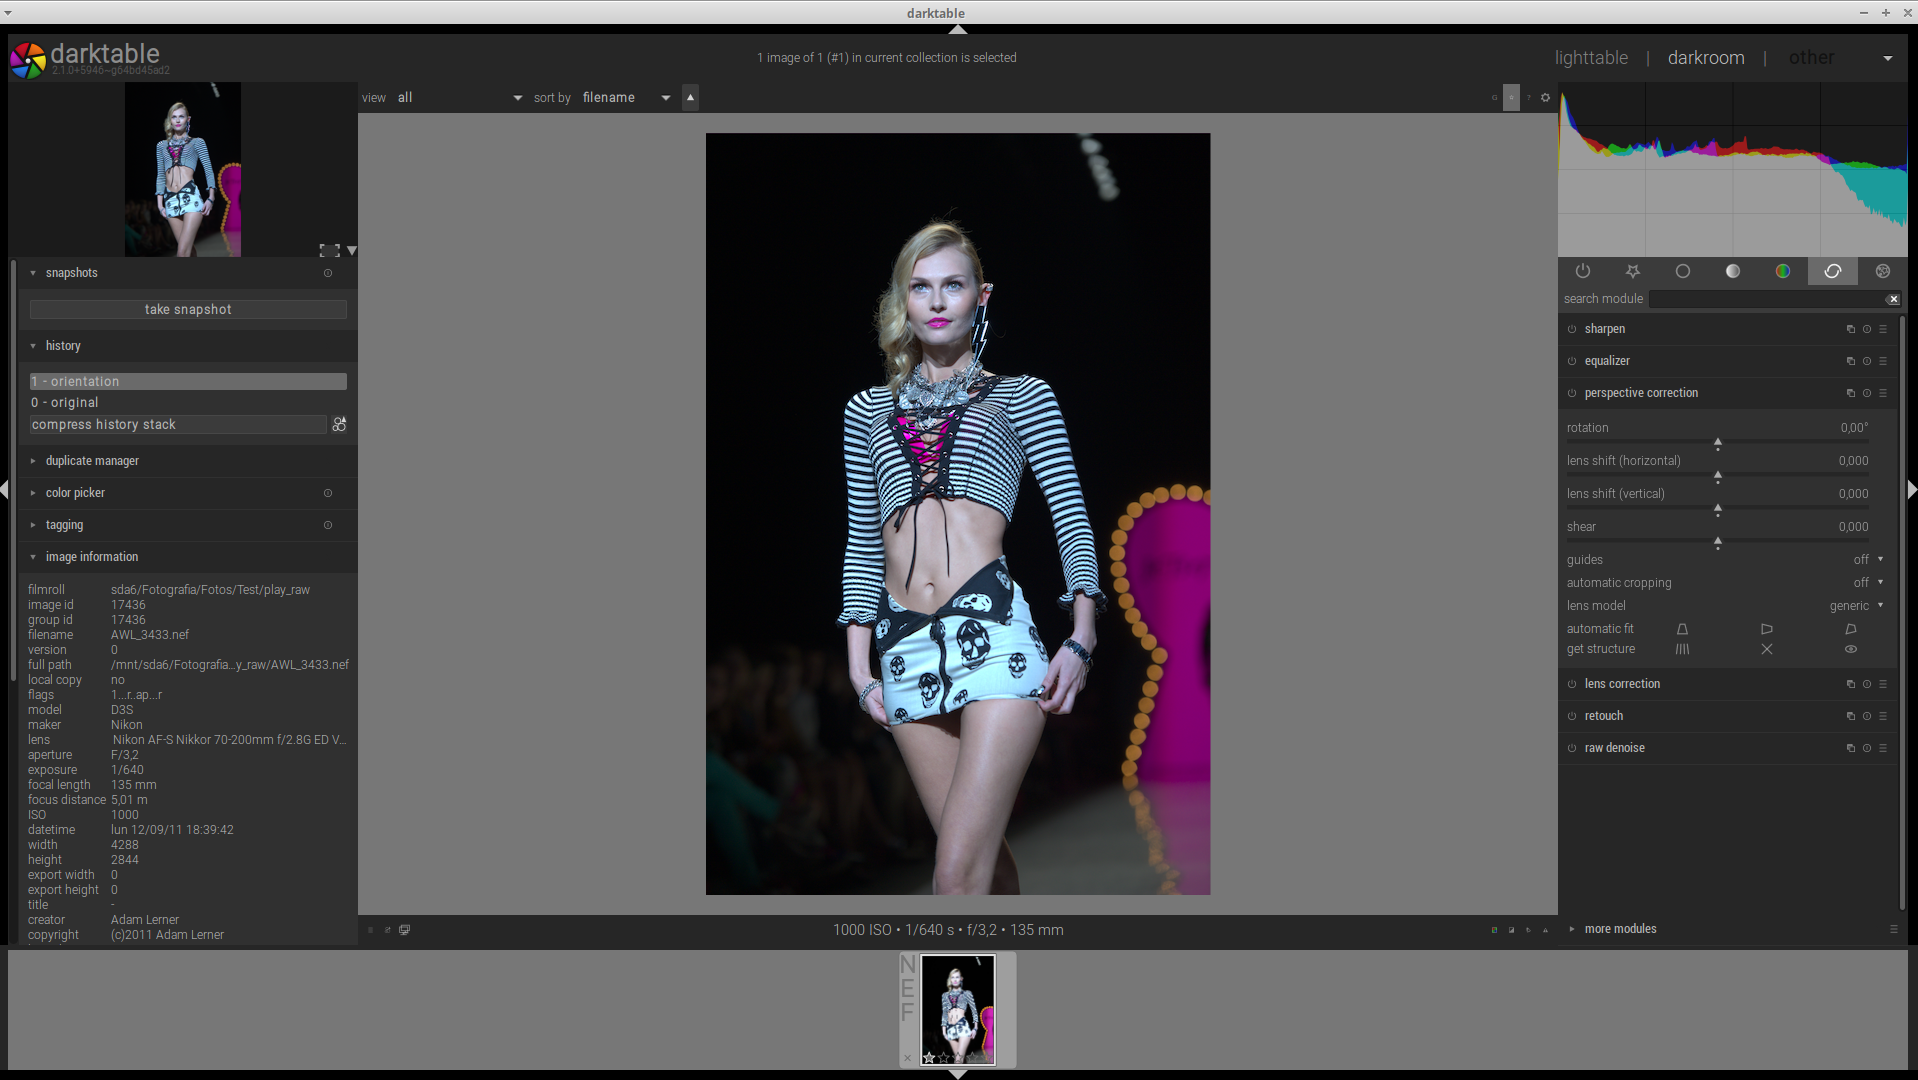The image size is (1918, 1080).
Task: Open global preferences gear
Action: click(1545, 98)
